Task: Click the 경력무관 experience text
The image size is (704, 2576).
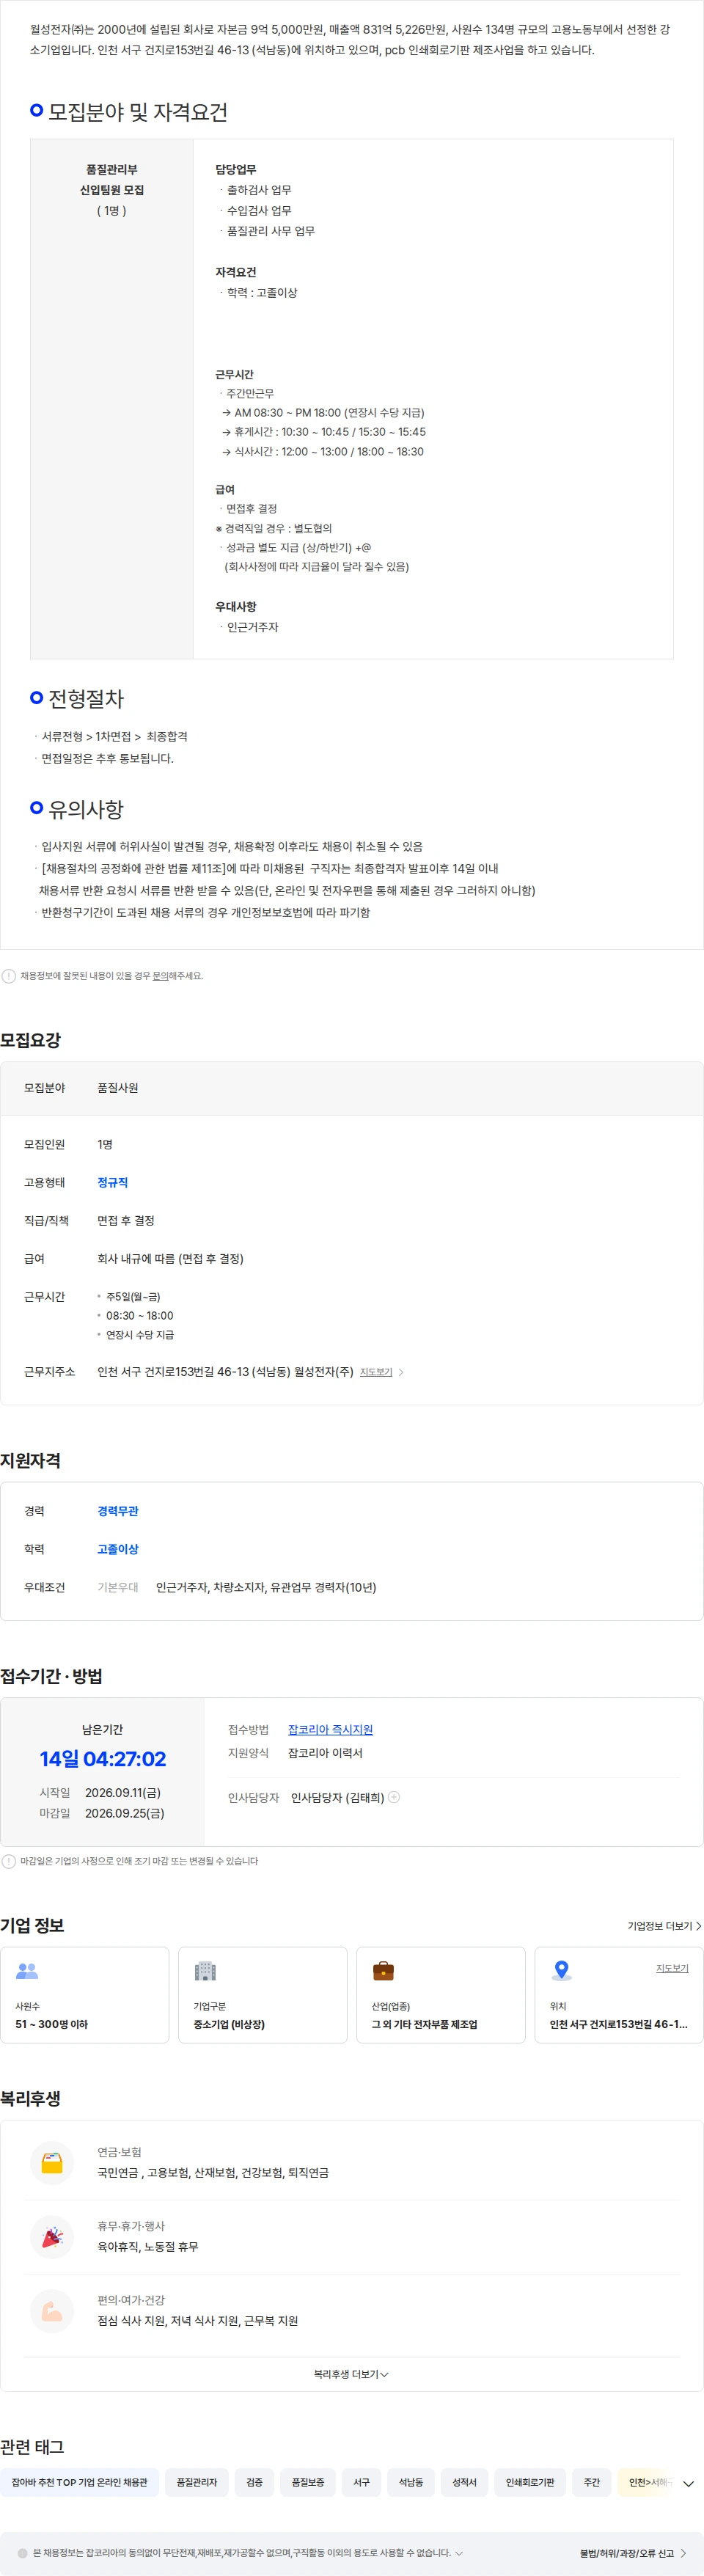Action: (118, 1511)
